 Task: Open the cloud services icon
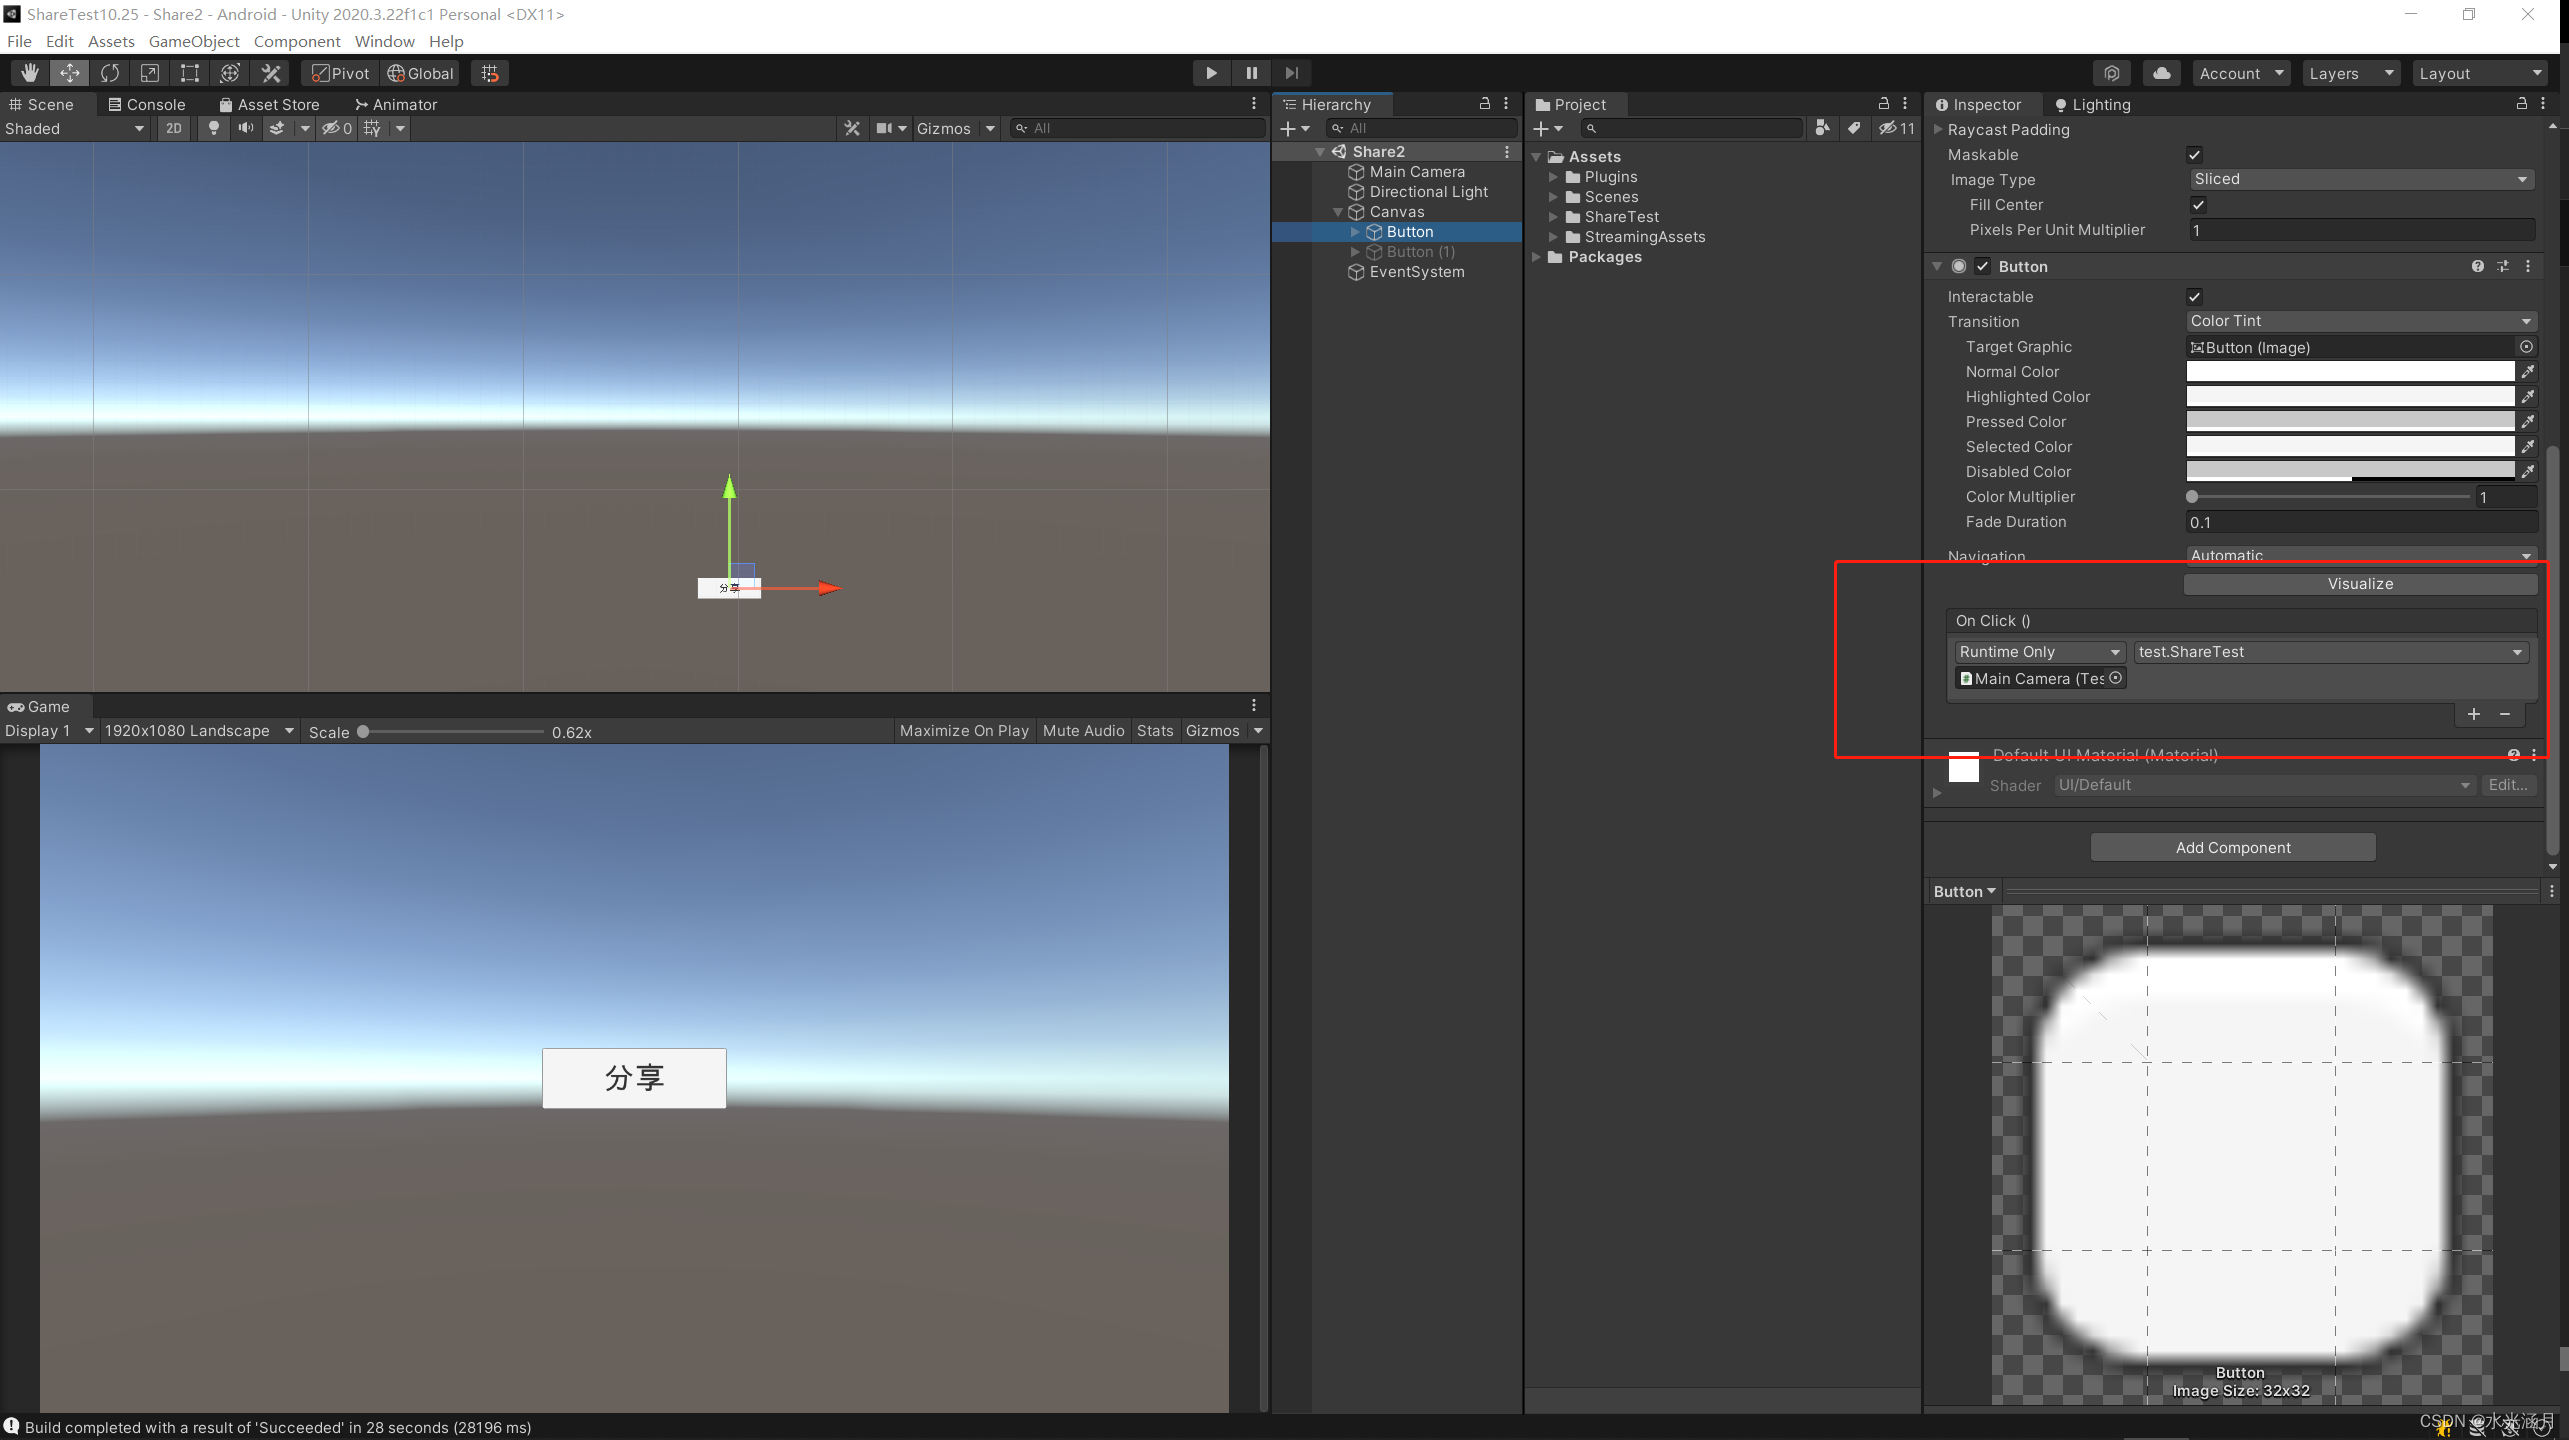(x=2161, y=73)
